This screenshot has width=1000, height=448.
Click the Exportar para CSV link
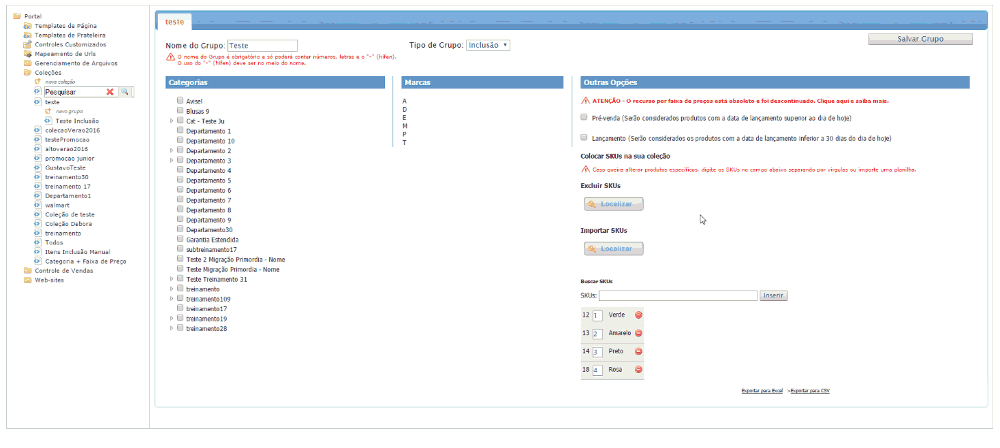(x=810, y=390)
